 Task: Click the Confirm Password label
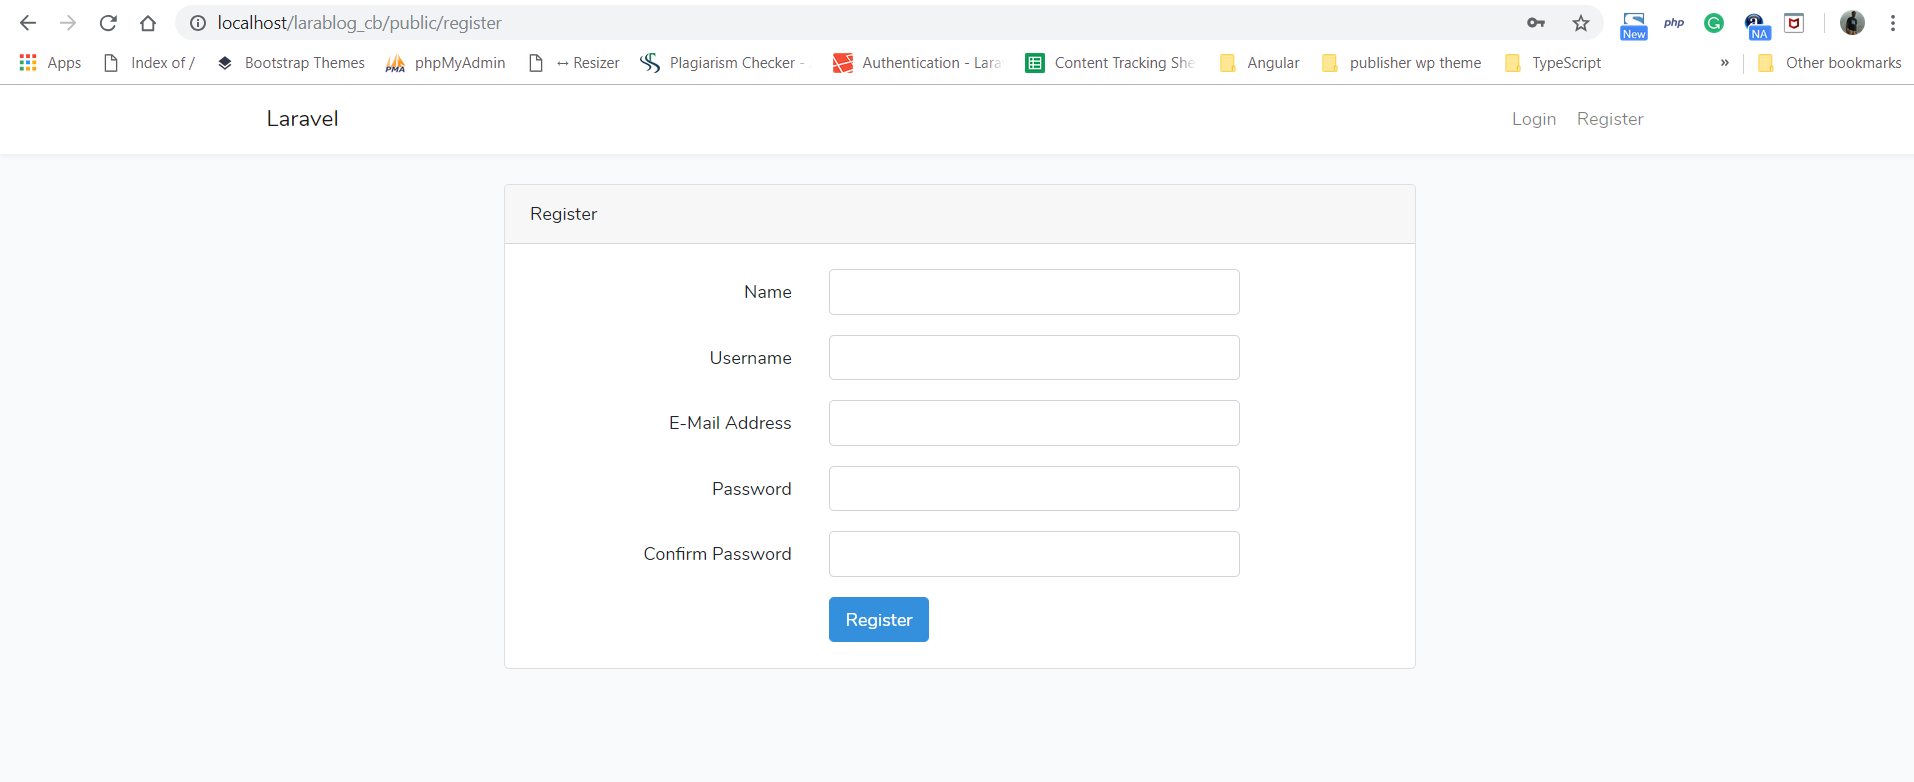click(x=717, y=554)
